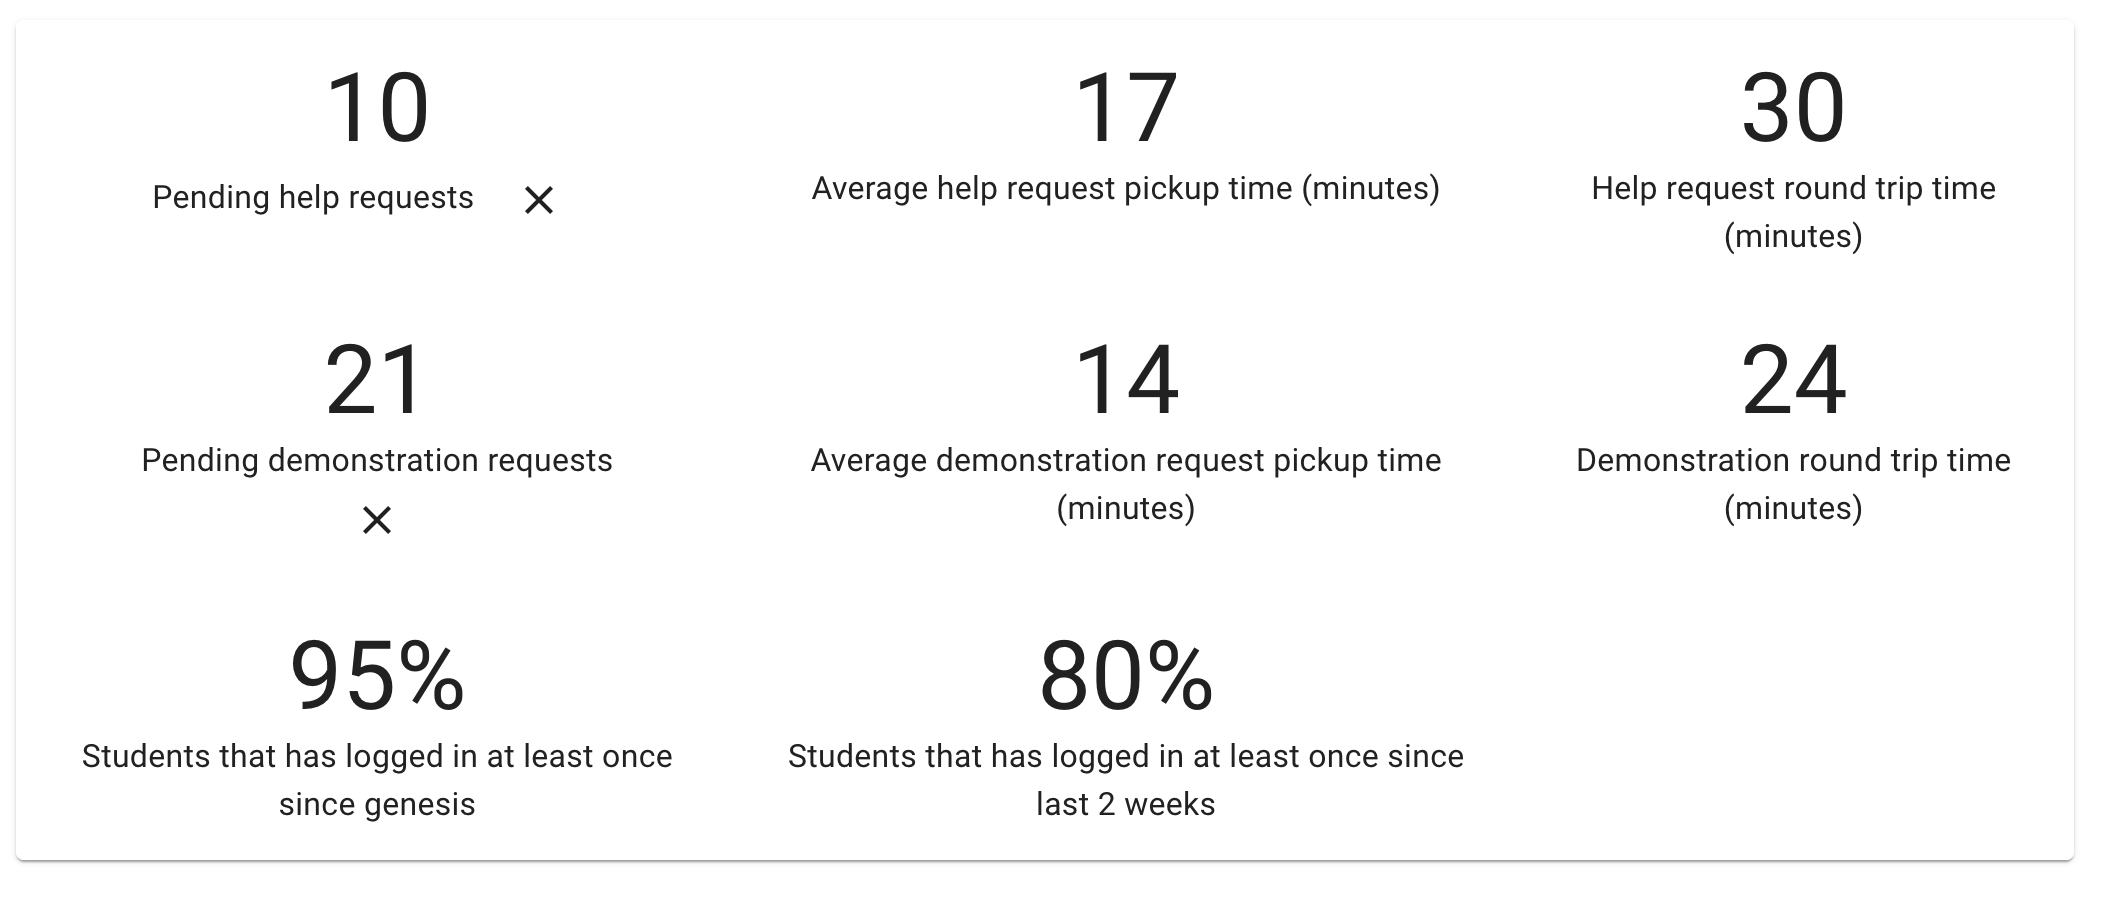
Task: Click the 14 demonstration pickup time value
Action: [x=1125, y=380]
